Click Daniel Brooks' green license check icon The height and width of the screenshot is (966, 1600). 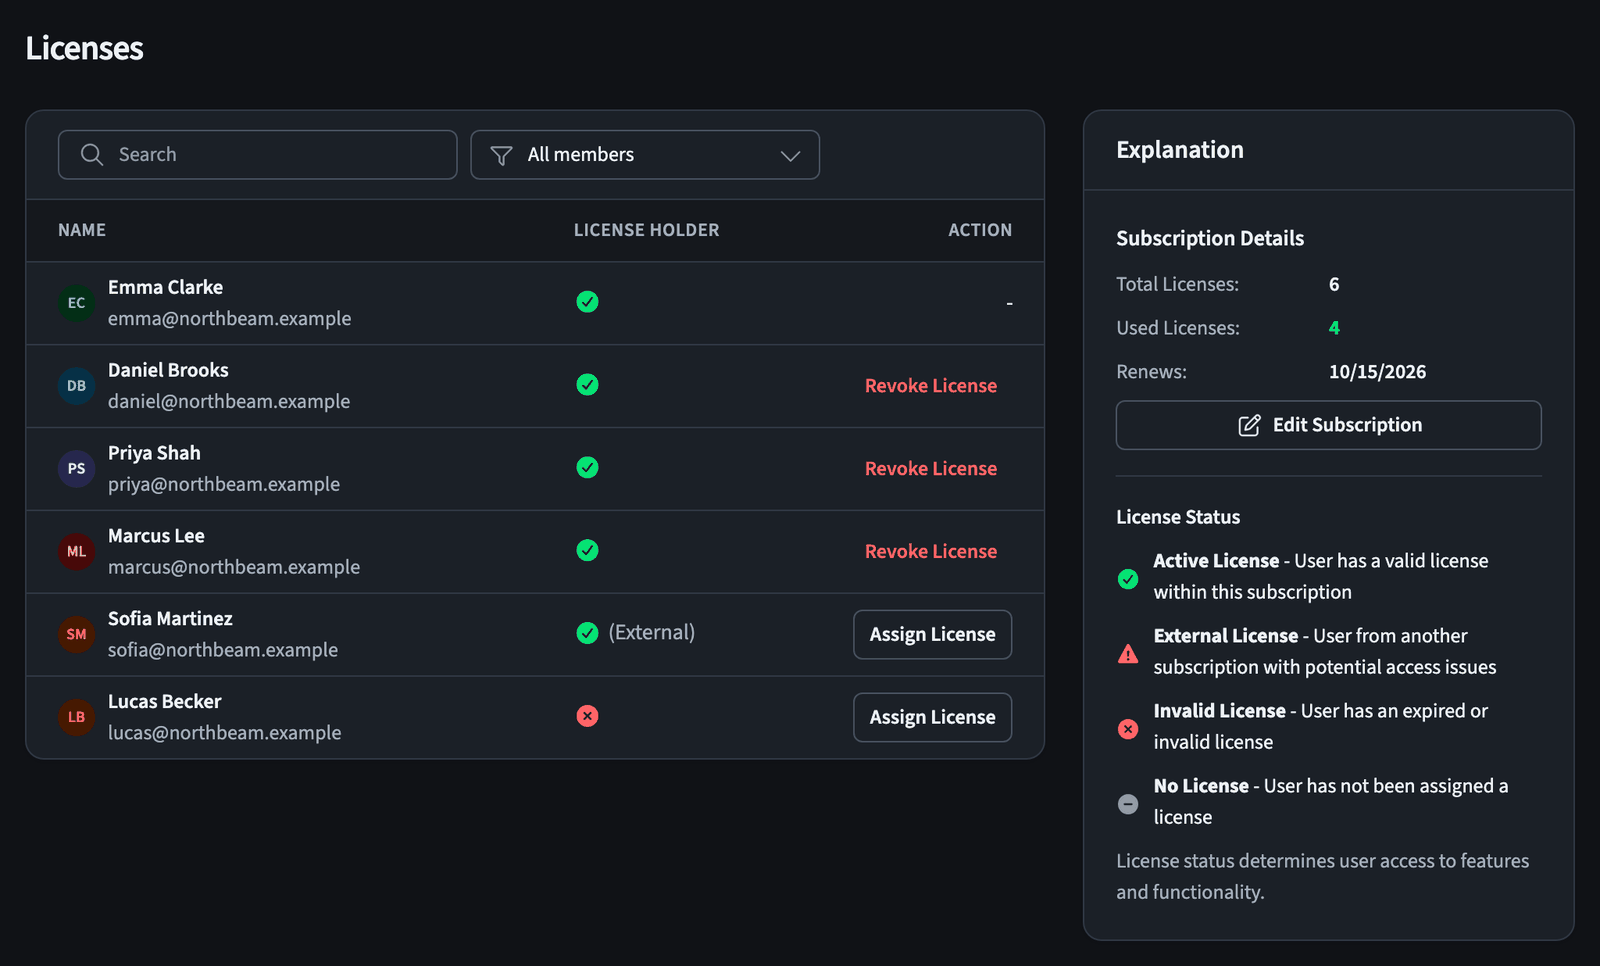588,385
